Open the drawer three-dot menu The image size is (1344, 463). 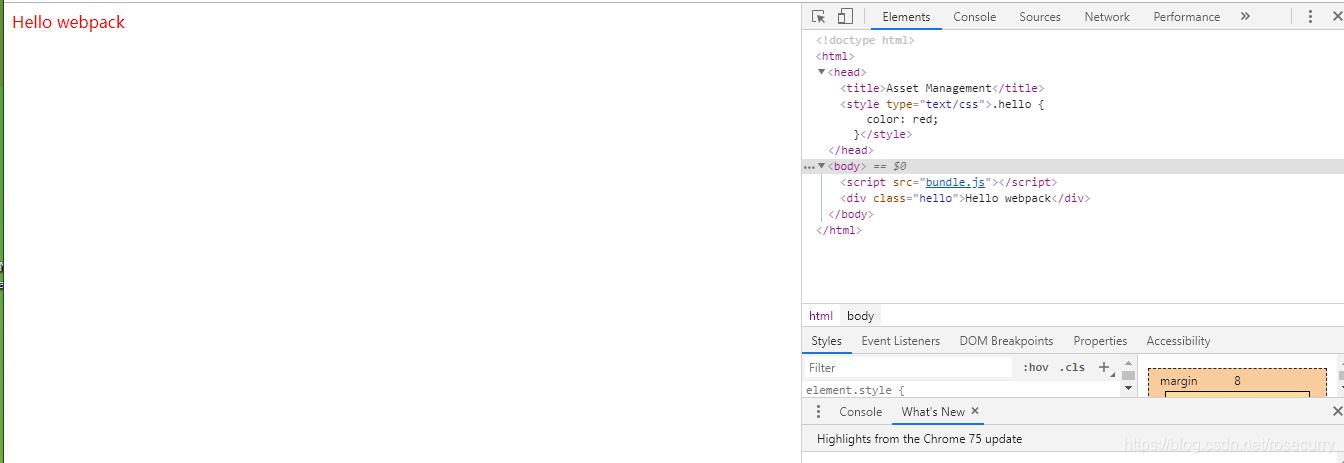pos(818,412)
